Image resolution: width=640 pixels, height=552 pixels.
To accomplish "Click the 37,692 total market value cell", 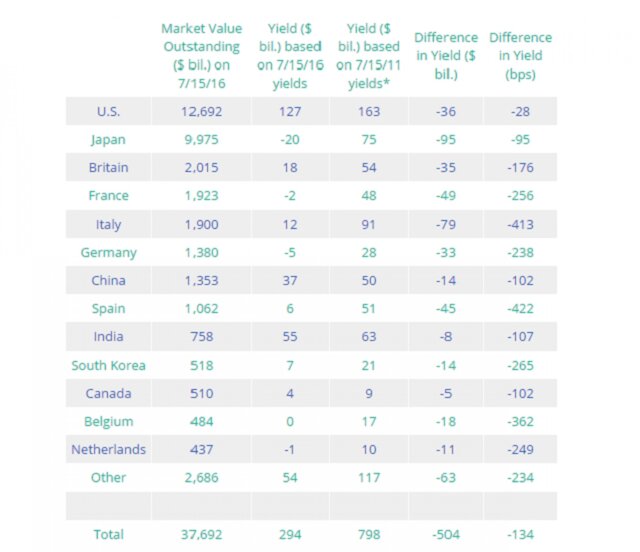I will [200, 535].
